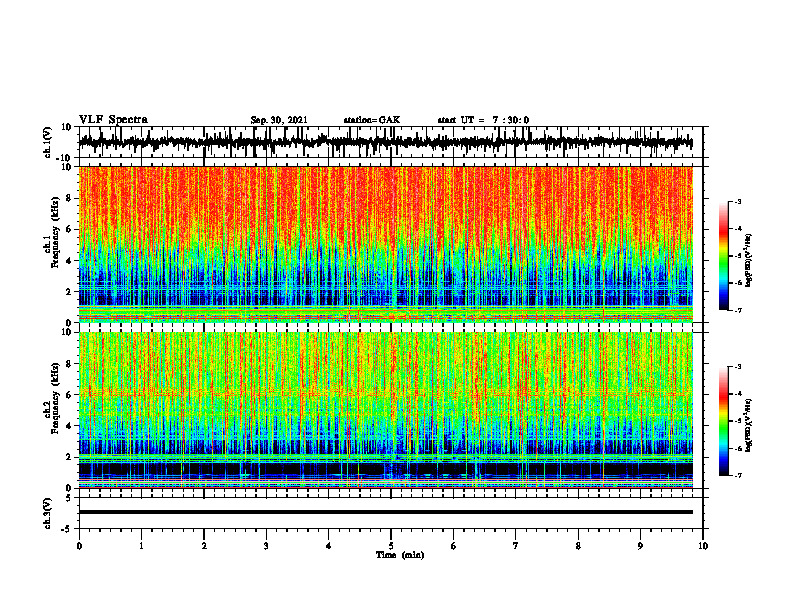The width and height of the screenshot is (792, 612).
Task: Click the log(PSD) label beside ch.2 colorbar
Action: tap(749, 425)
